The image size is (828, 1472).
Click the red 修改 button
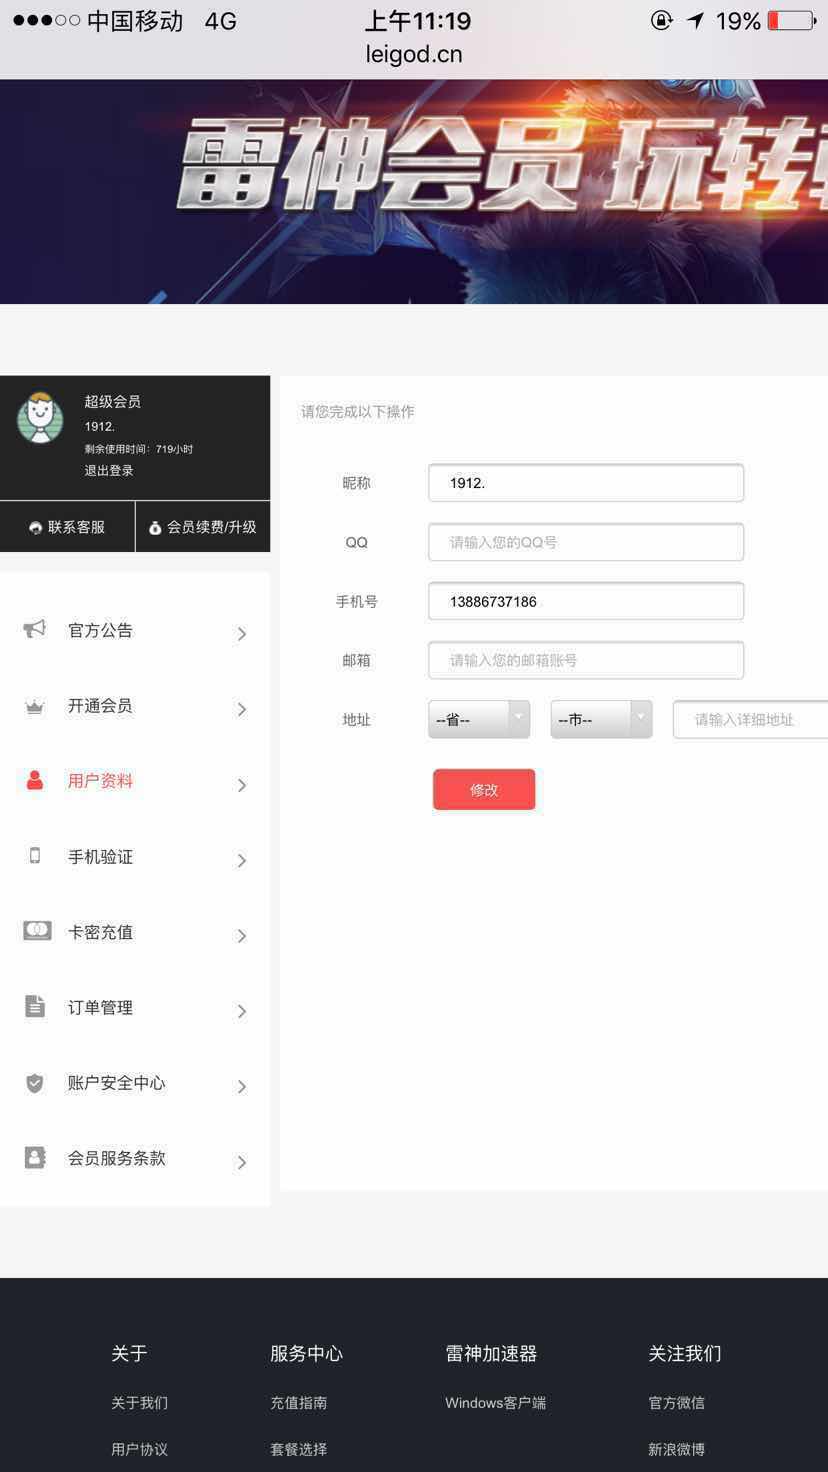tap(484, 789)
